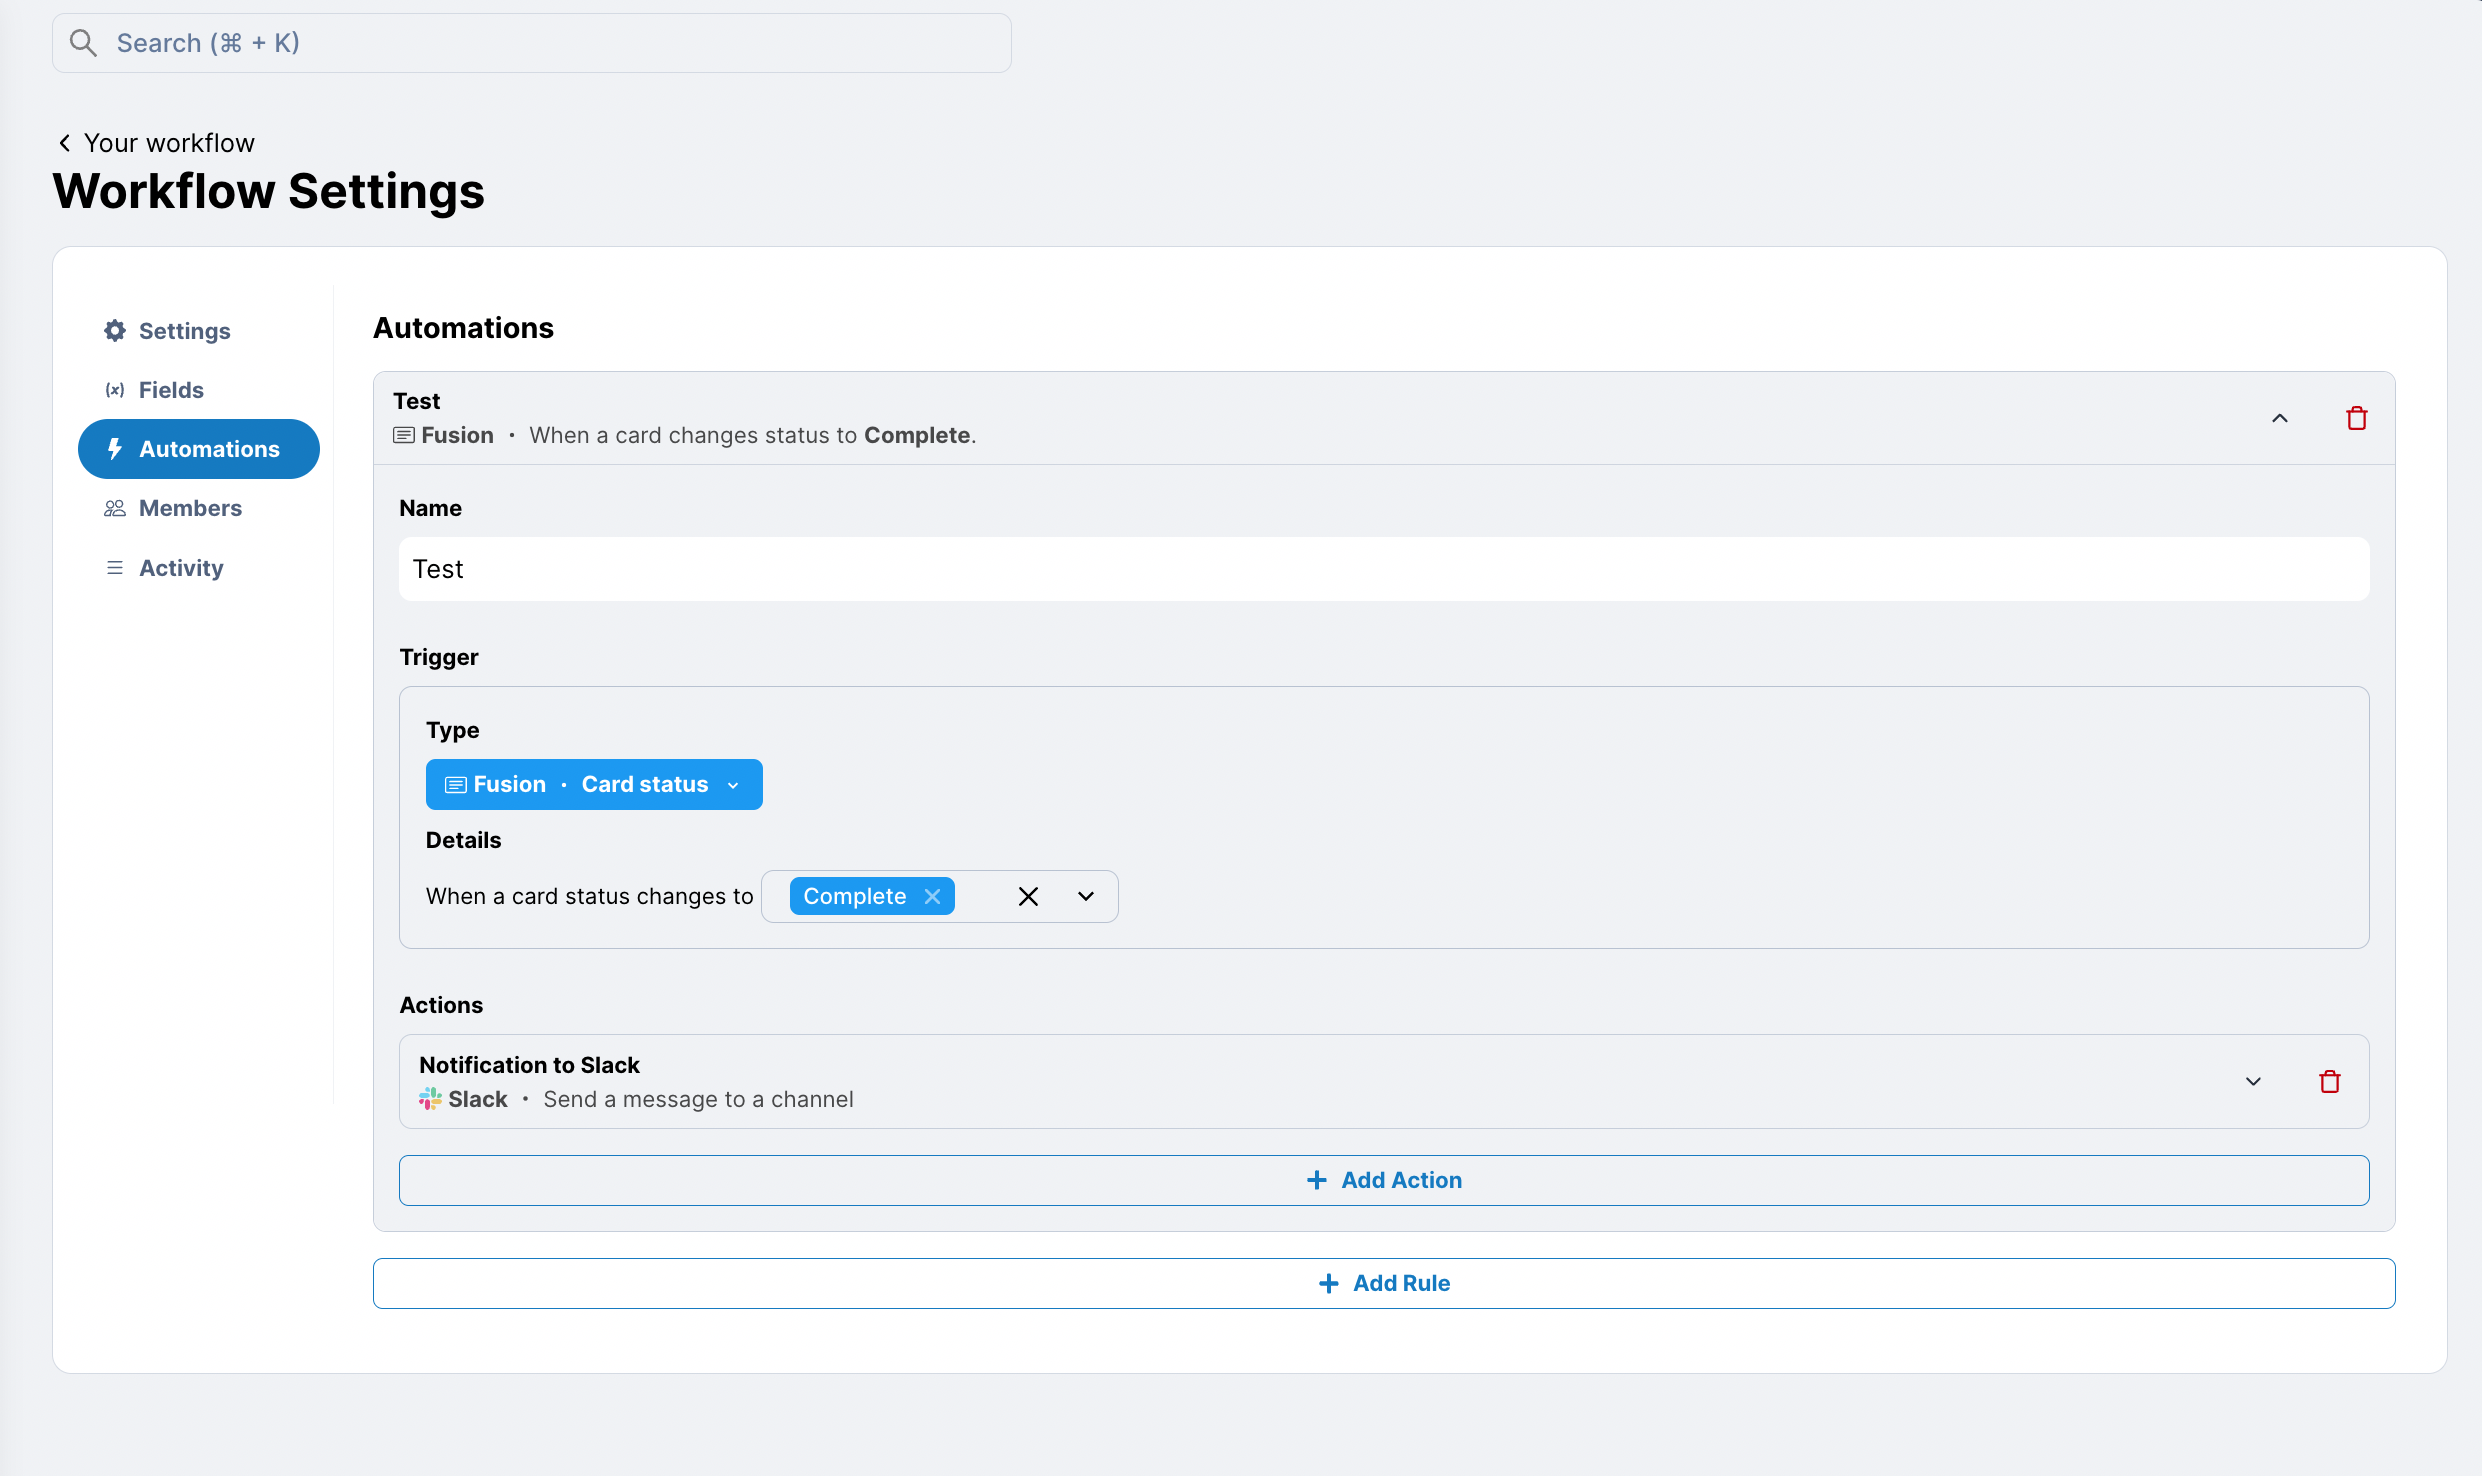2482x1476 pixels.
Task: Click the Add Action button
Action: point(1384,1180)
